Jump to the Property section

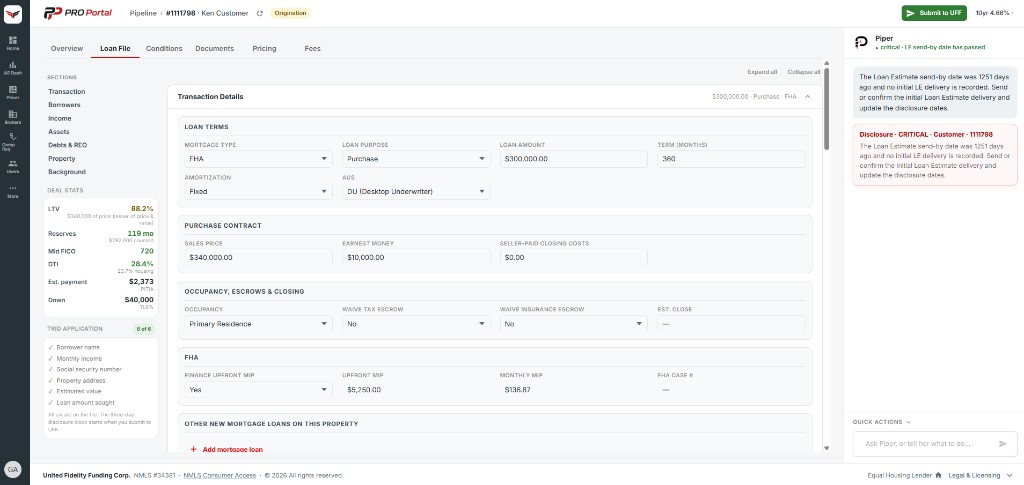(61, 159)
